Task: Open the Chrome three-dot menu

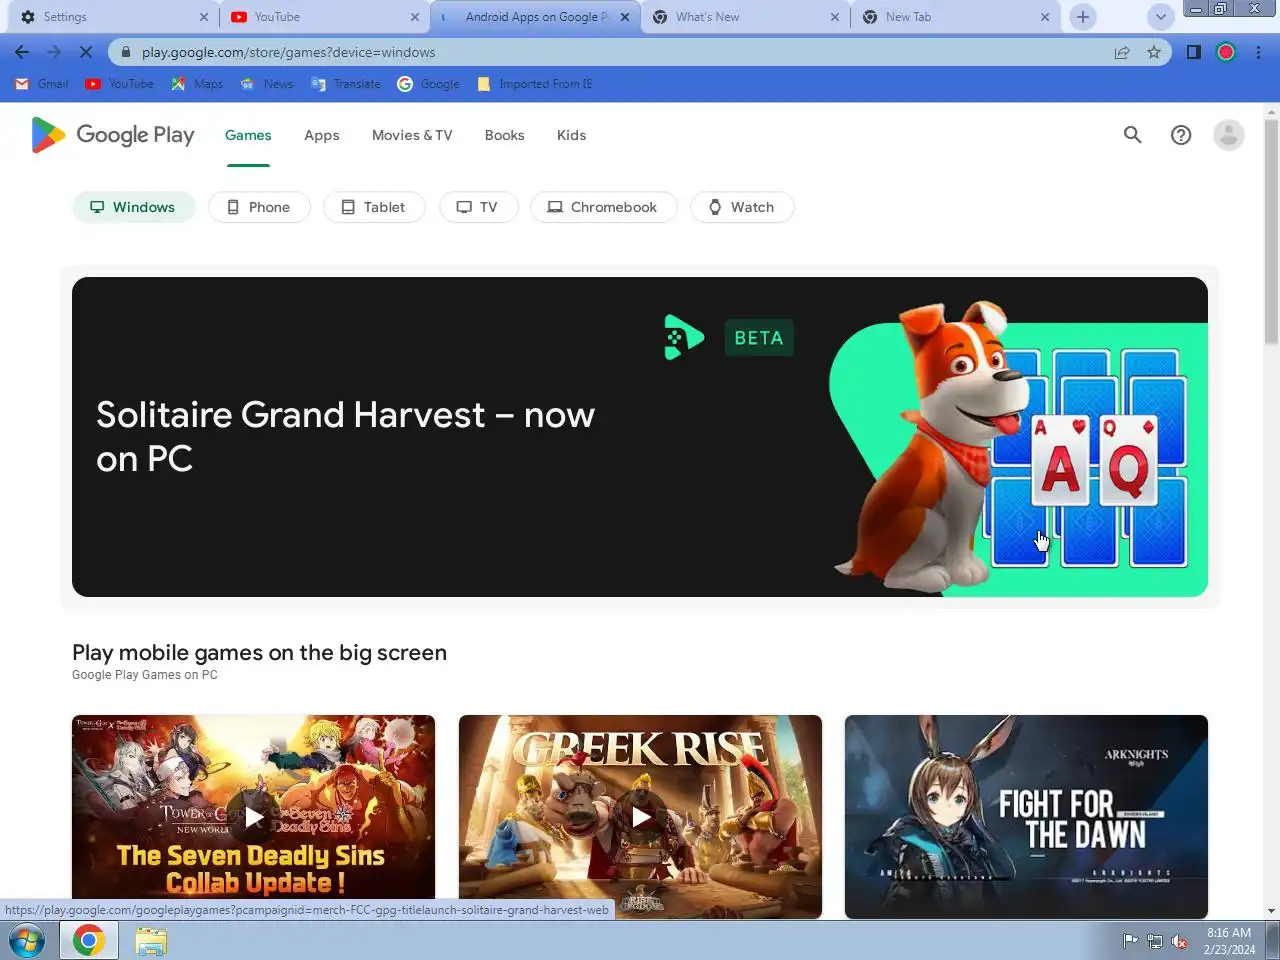Action: click(x=1259, y=52)
